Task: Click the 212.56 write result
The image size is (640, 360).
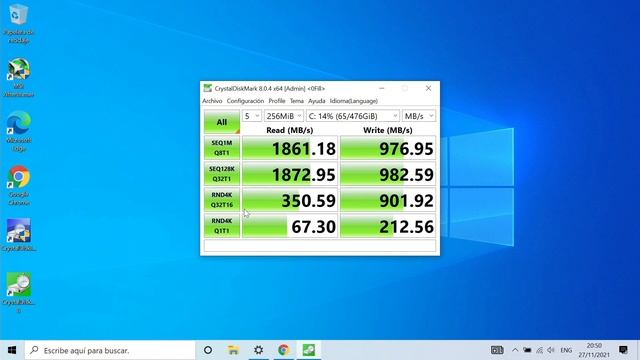Action: tap(388, 226)
